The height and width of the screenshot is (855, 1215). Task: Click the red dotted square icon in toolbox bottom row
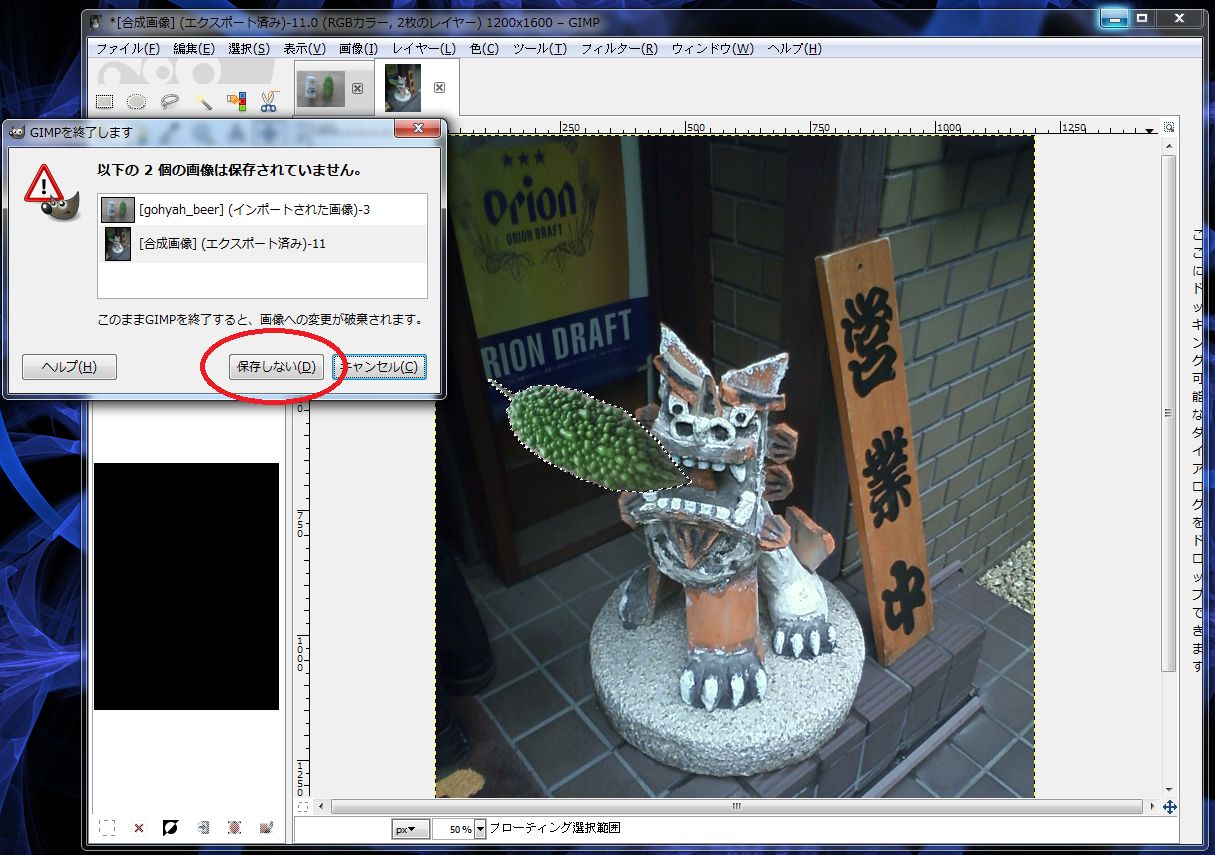[234, 828]
